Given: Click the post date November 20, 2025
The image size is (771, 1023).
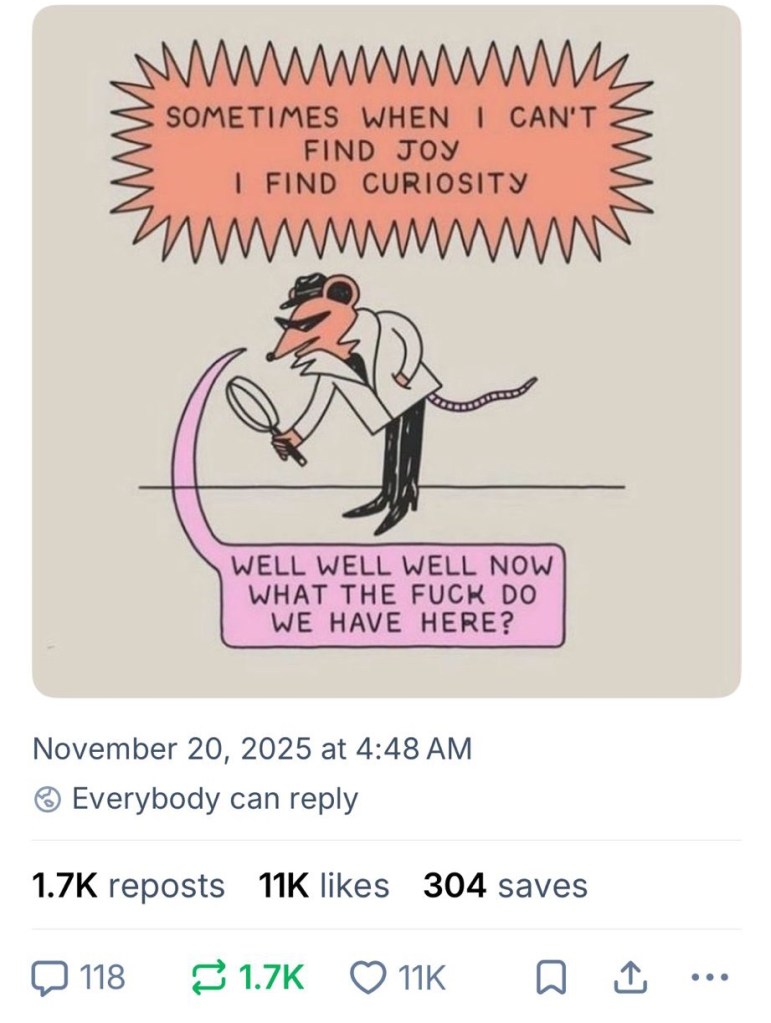Looking at the screenshot, I should click(252, 748).
